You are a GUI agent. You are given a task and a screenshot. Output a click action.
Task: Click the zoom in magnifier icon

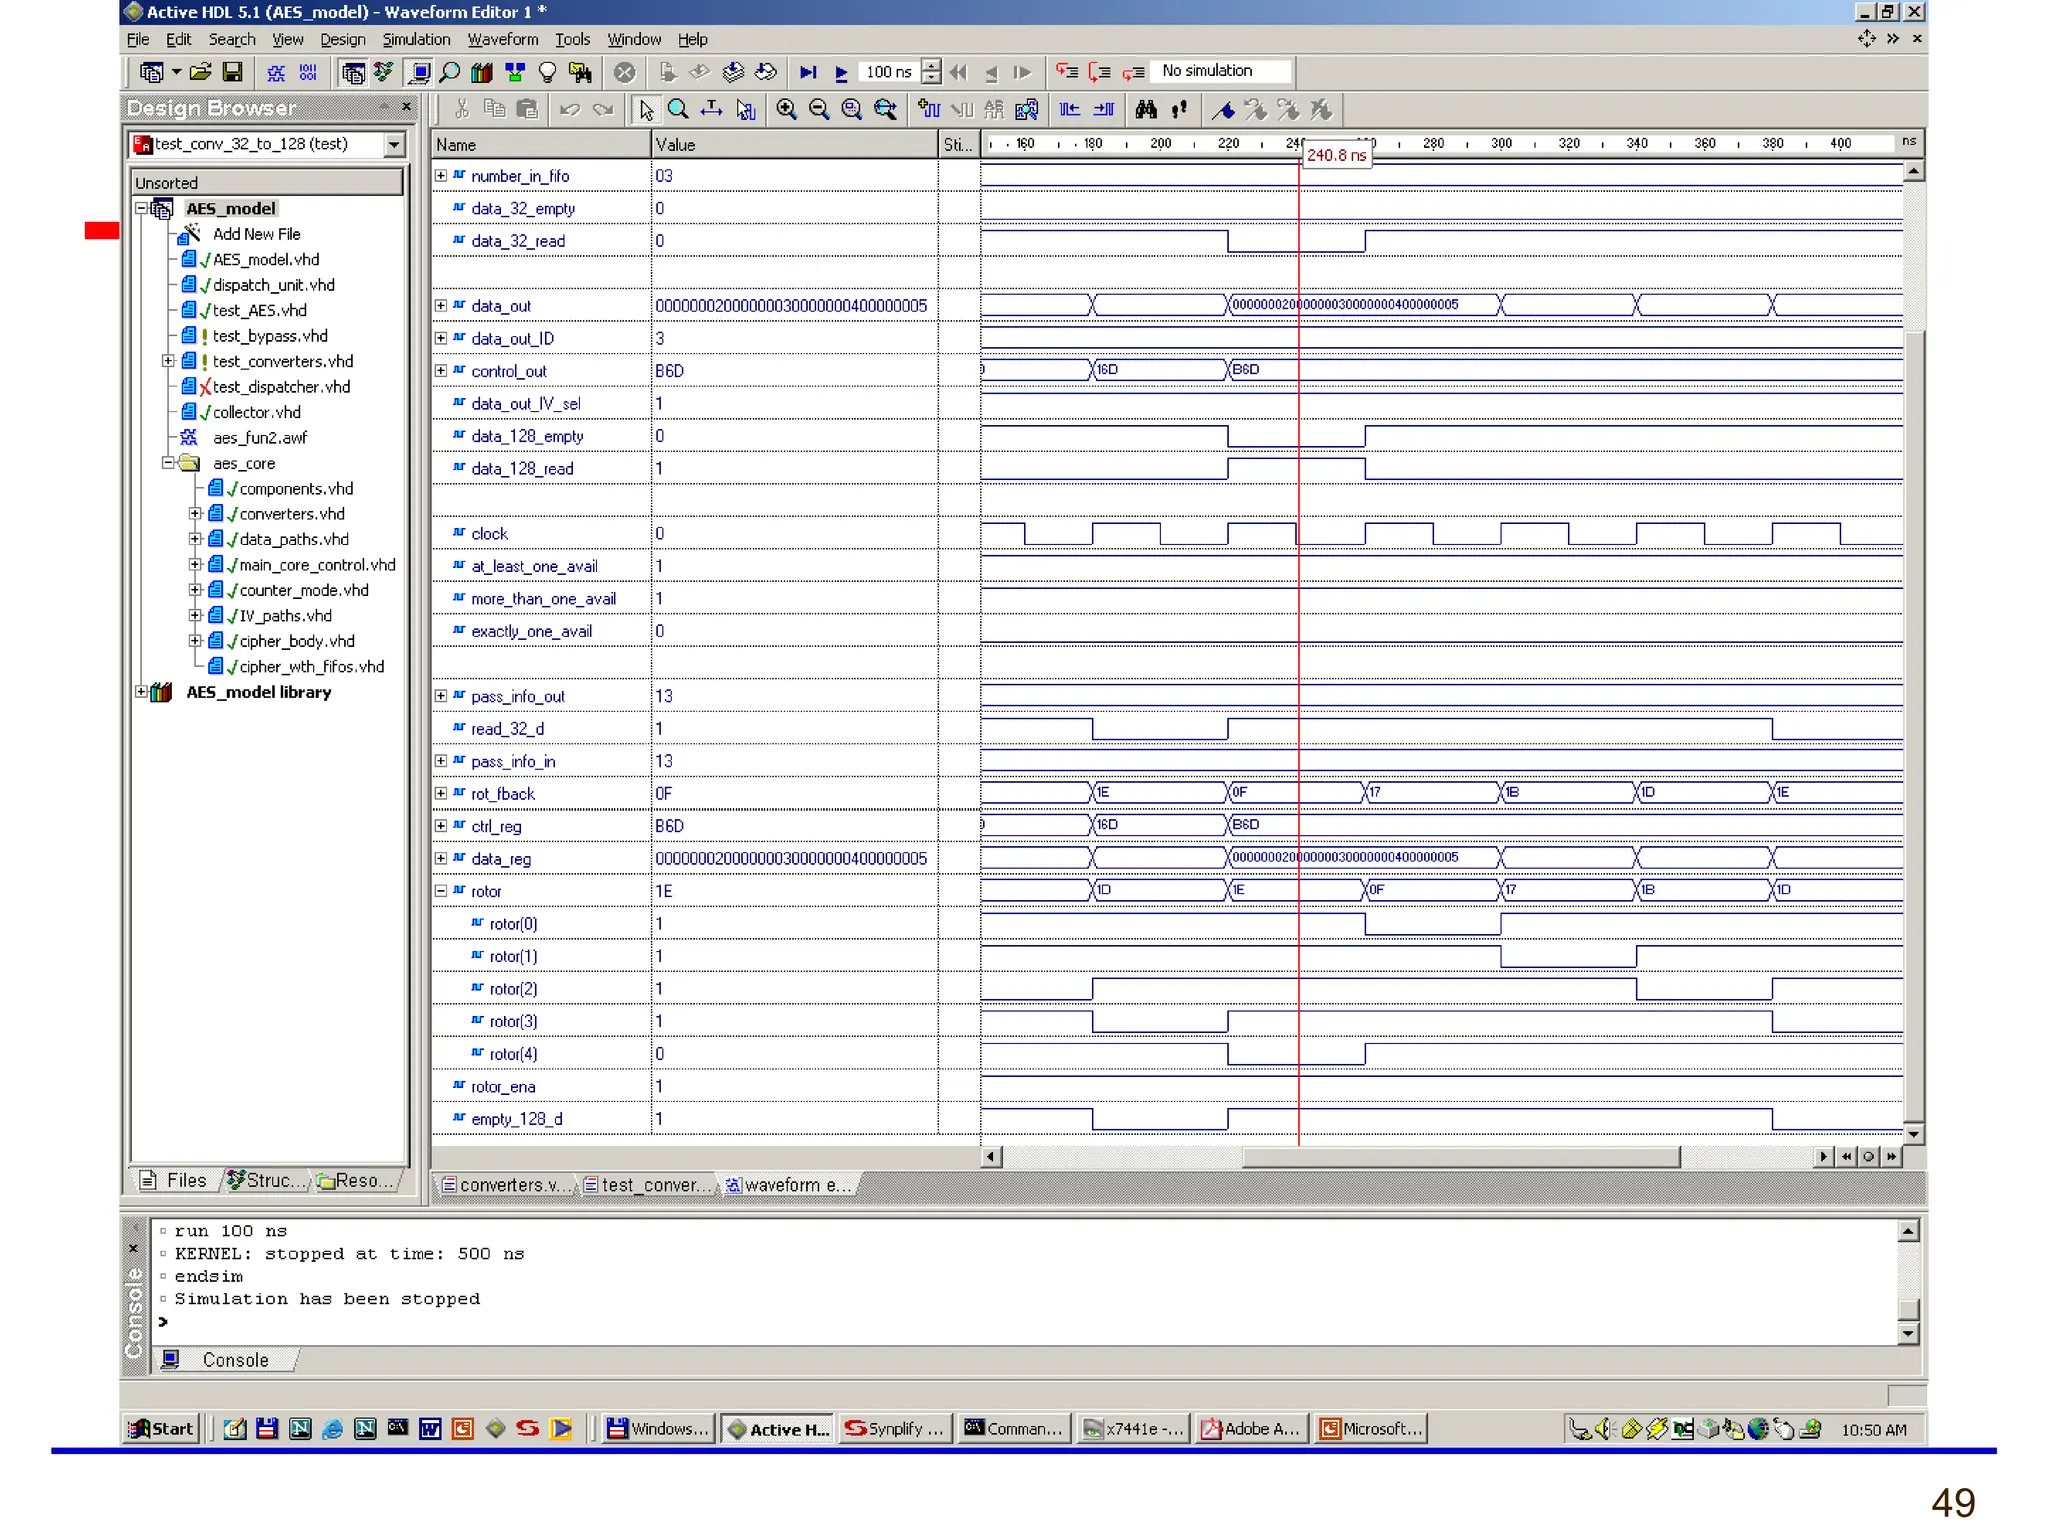point(786,110)
